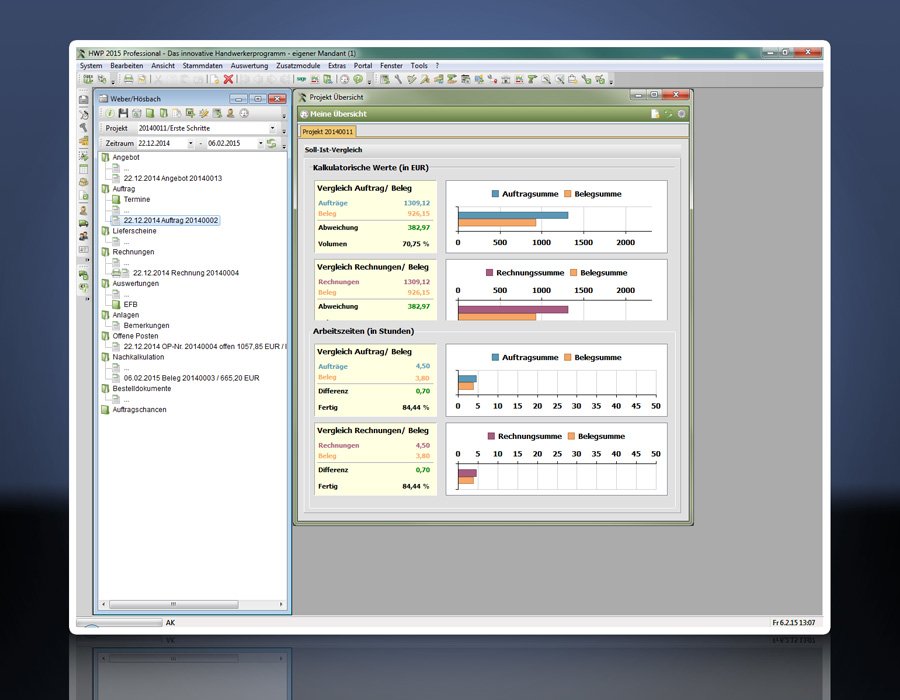
Task: Click the floppy disk save icon in Weber/Hösbach panel
Action: [124, 113]
